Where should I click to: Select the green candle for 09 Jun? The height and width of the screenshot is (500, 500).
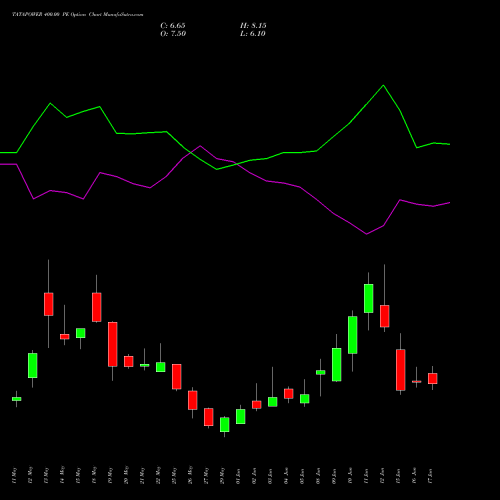(337, 364)
